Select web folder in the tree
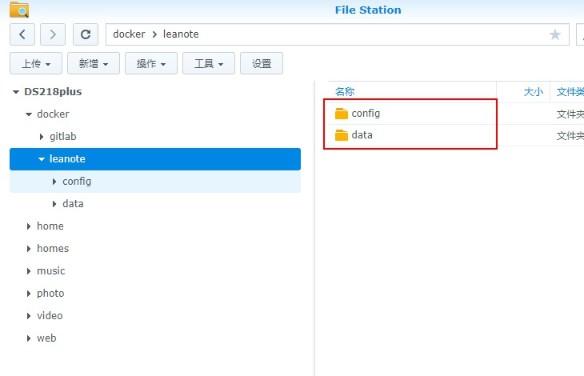Screen dimensions: 584x376 point(47,338)
